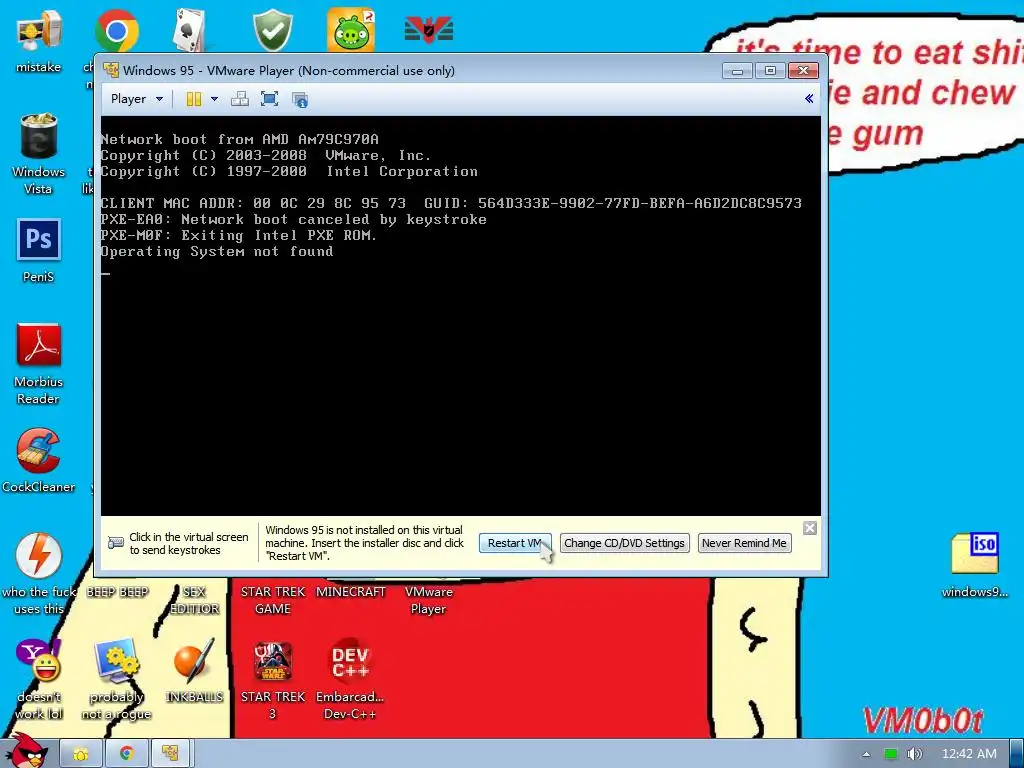Open the Player menu in VMware Player
The width and height of the screenshot is (1024, 768).
136,99
